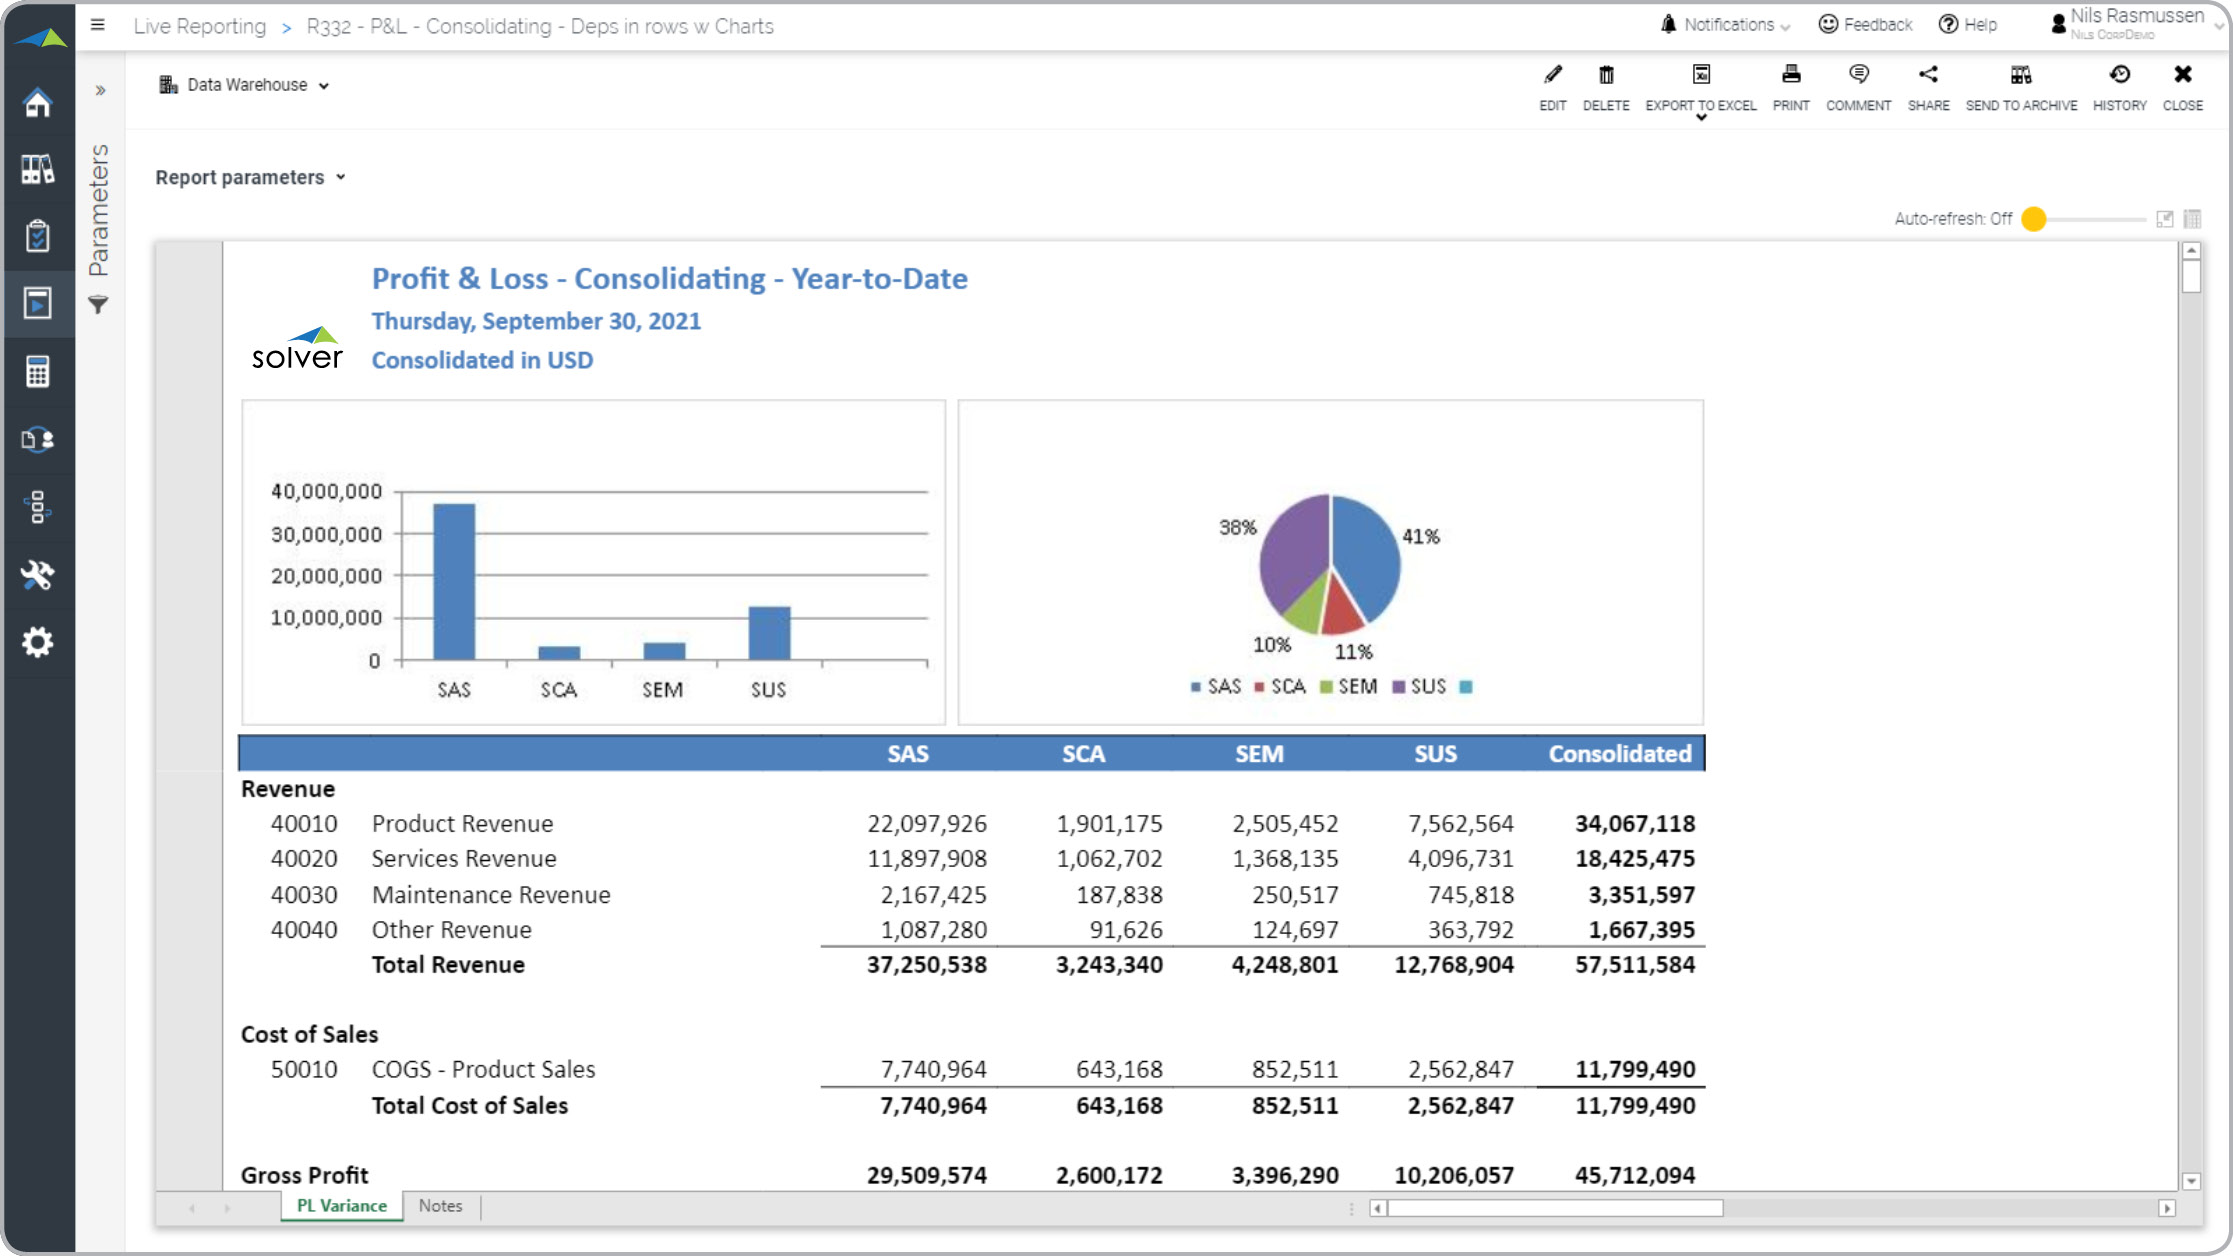Click the Print icon

pos(1791,76)
